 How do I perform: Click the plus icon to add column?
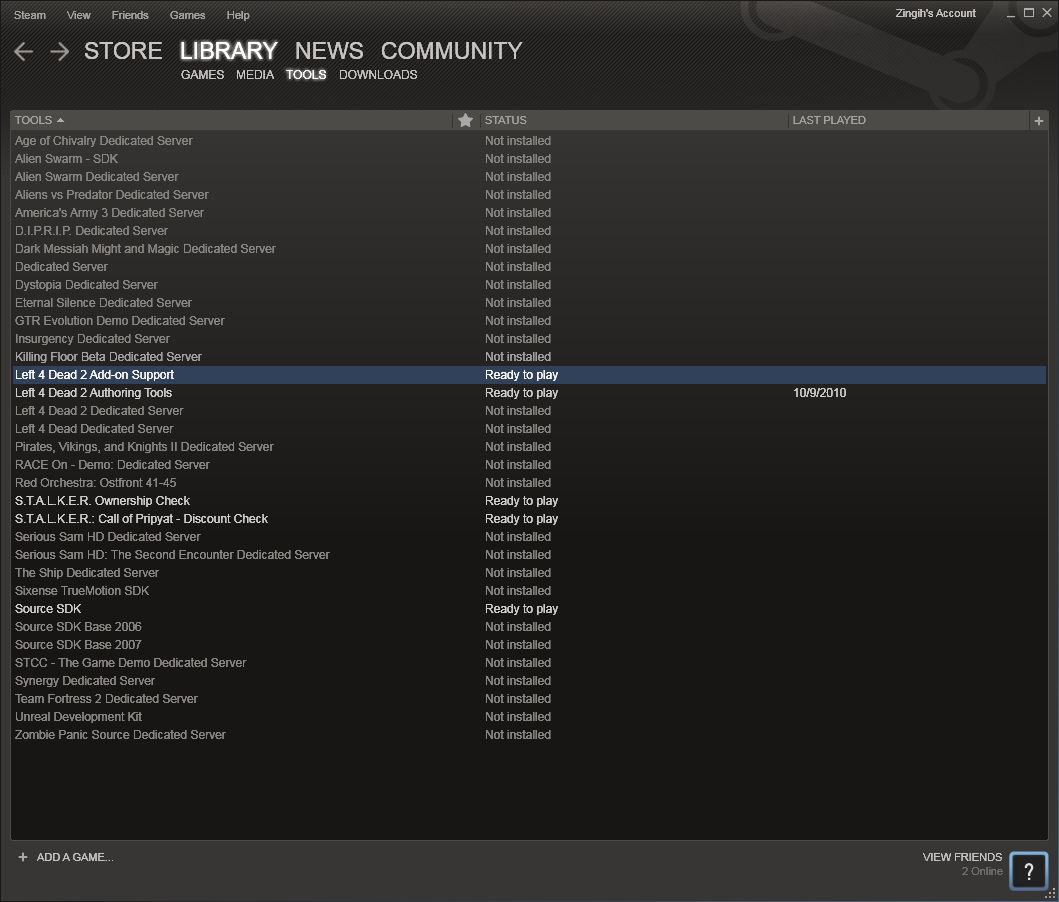coord(1039,120)
